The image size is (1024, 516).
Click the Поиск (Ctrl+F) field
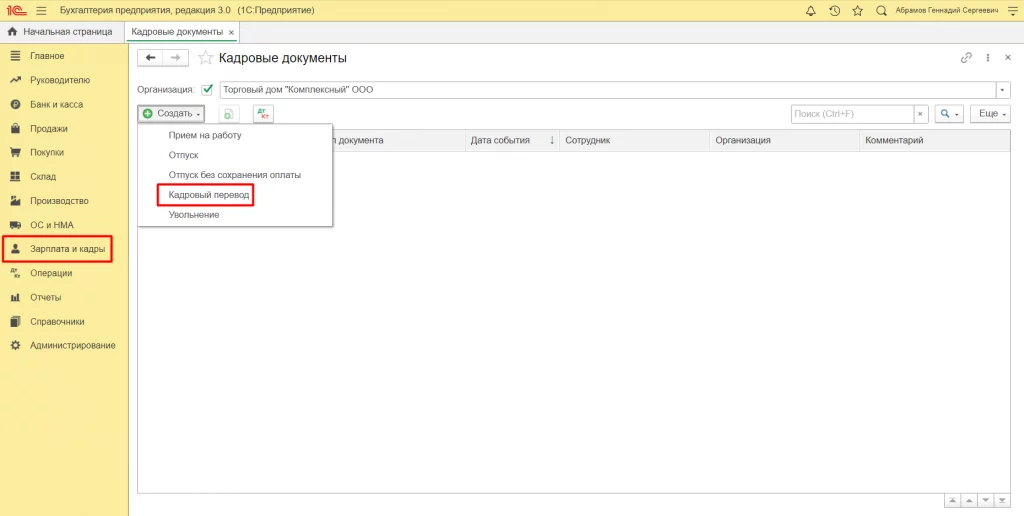[x=852, y=114]
